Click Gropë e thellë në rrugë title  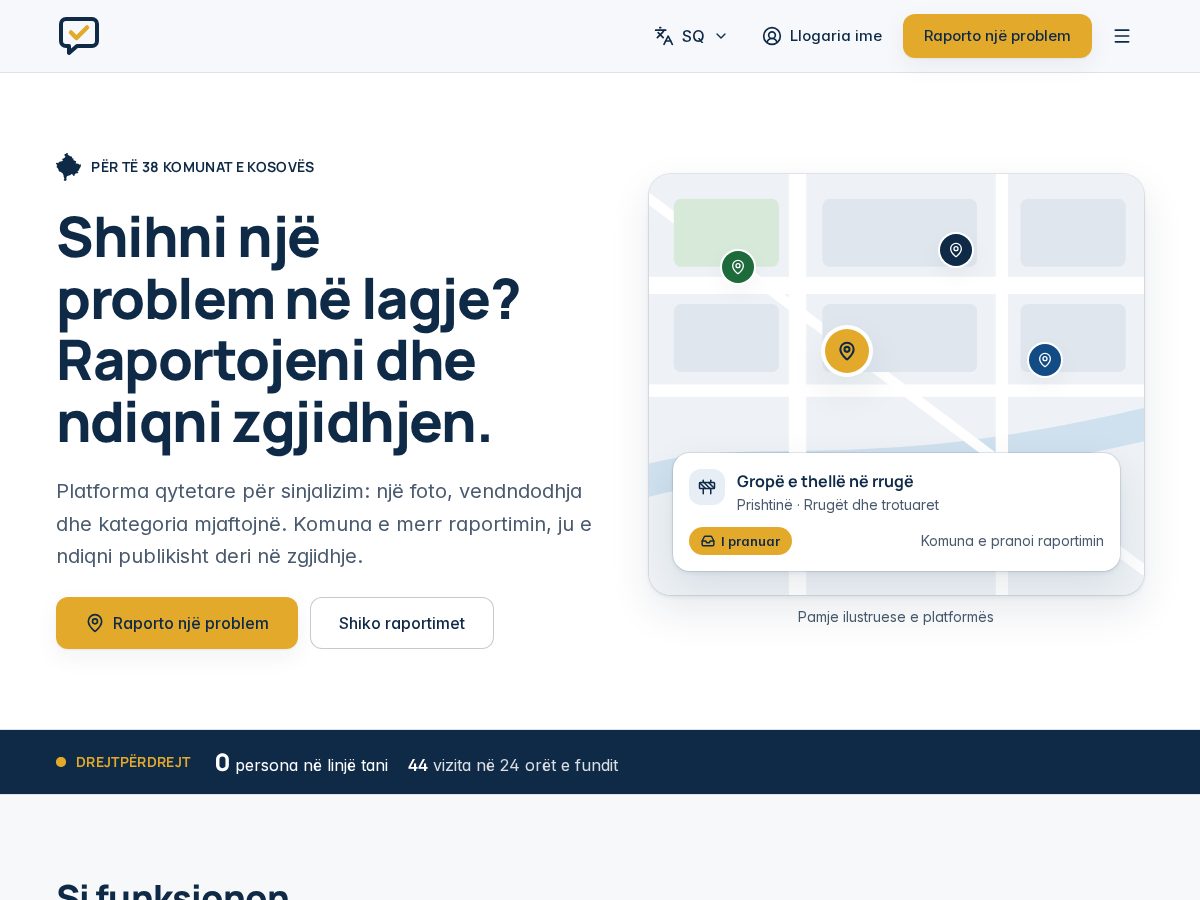click(x=825, y=481)
